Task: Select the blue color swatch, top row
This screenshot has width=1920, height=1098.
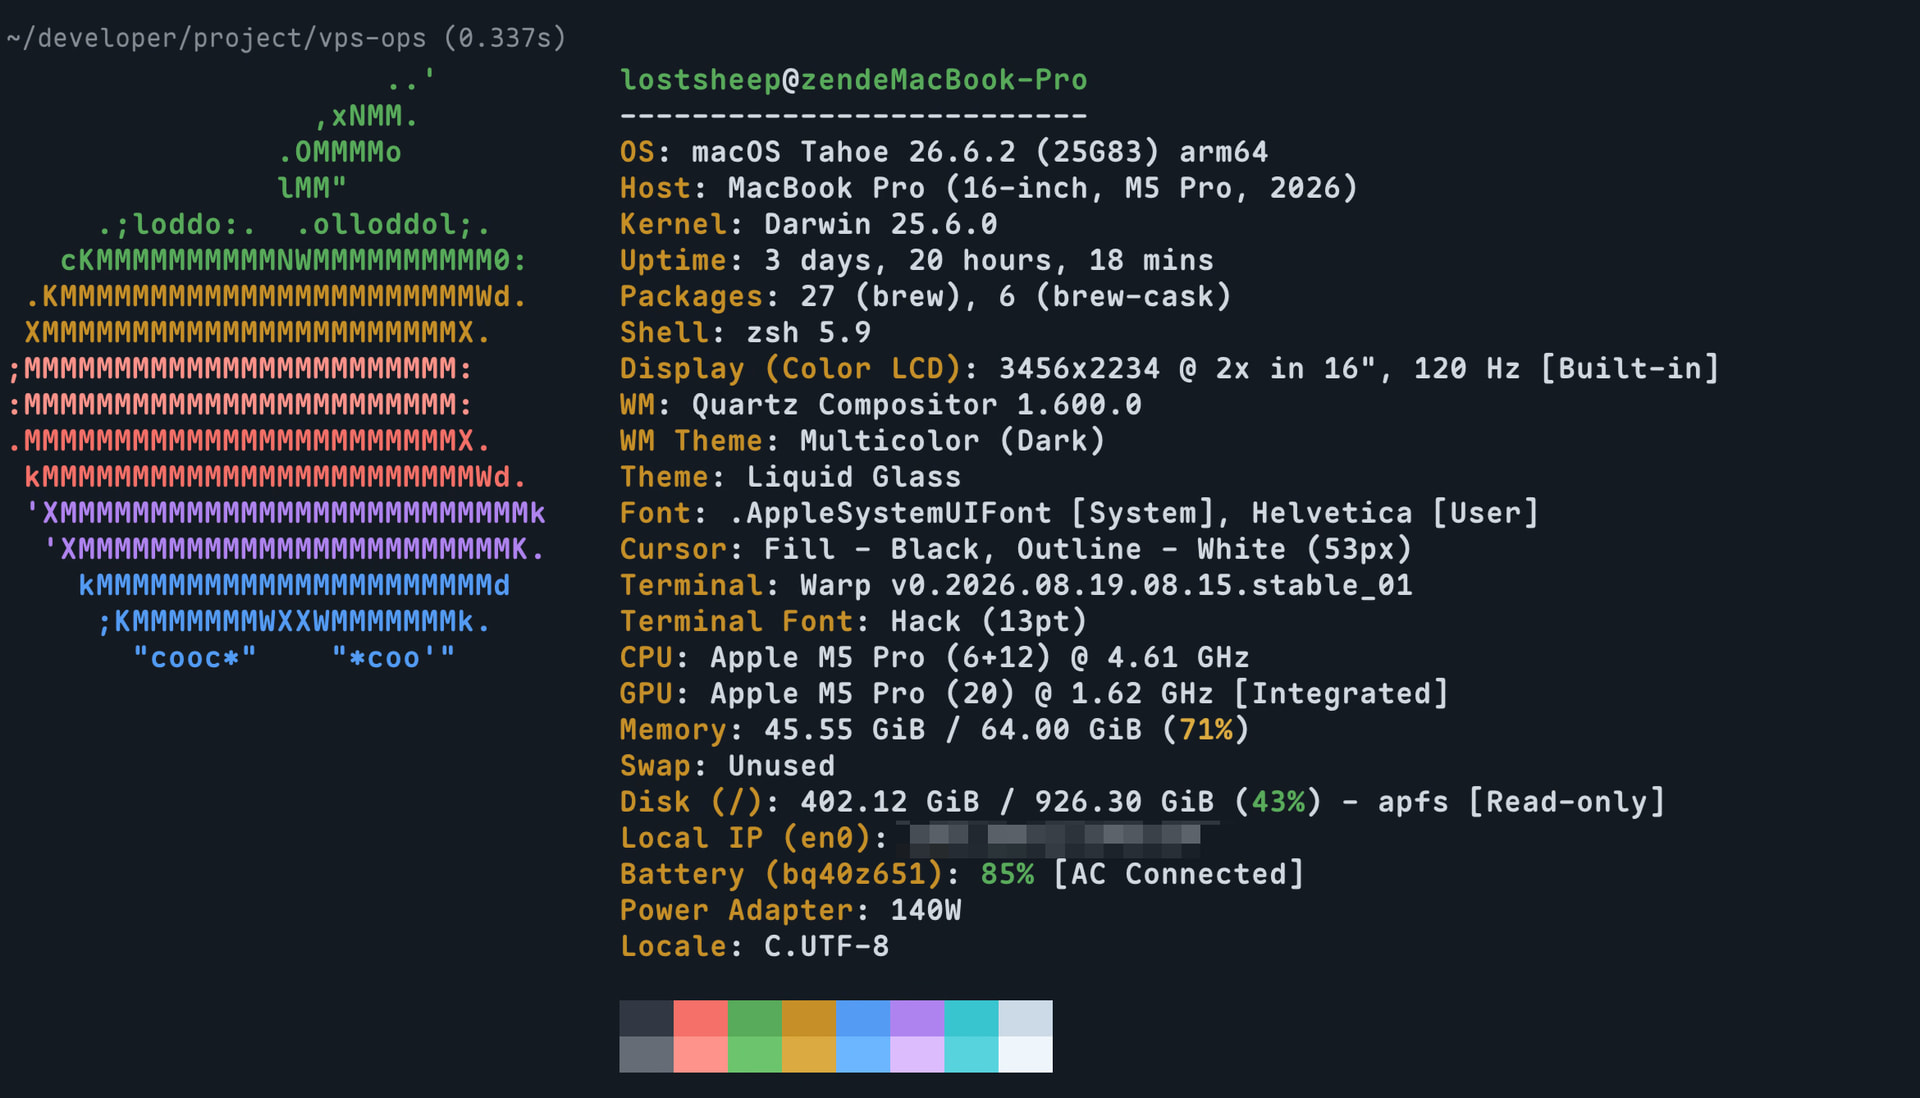Action: pyautogui.click(x=863, y=1018)
